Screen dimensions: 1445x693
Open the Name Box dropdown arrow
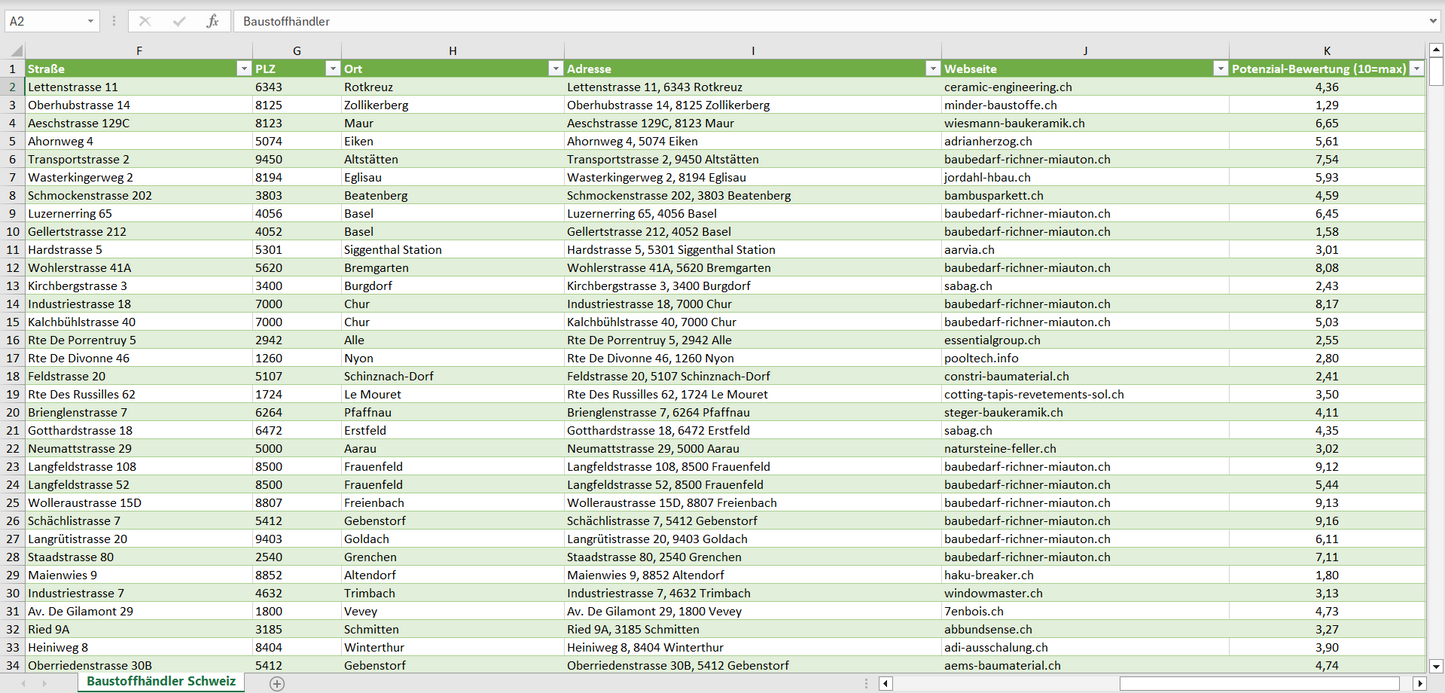[91, 21]
